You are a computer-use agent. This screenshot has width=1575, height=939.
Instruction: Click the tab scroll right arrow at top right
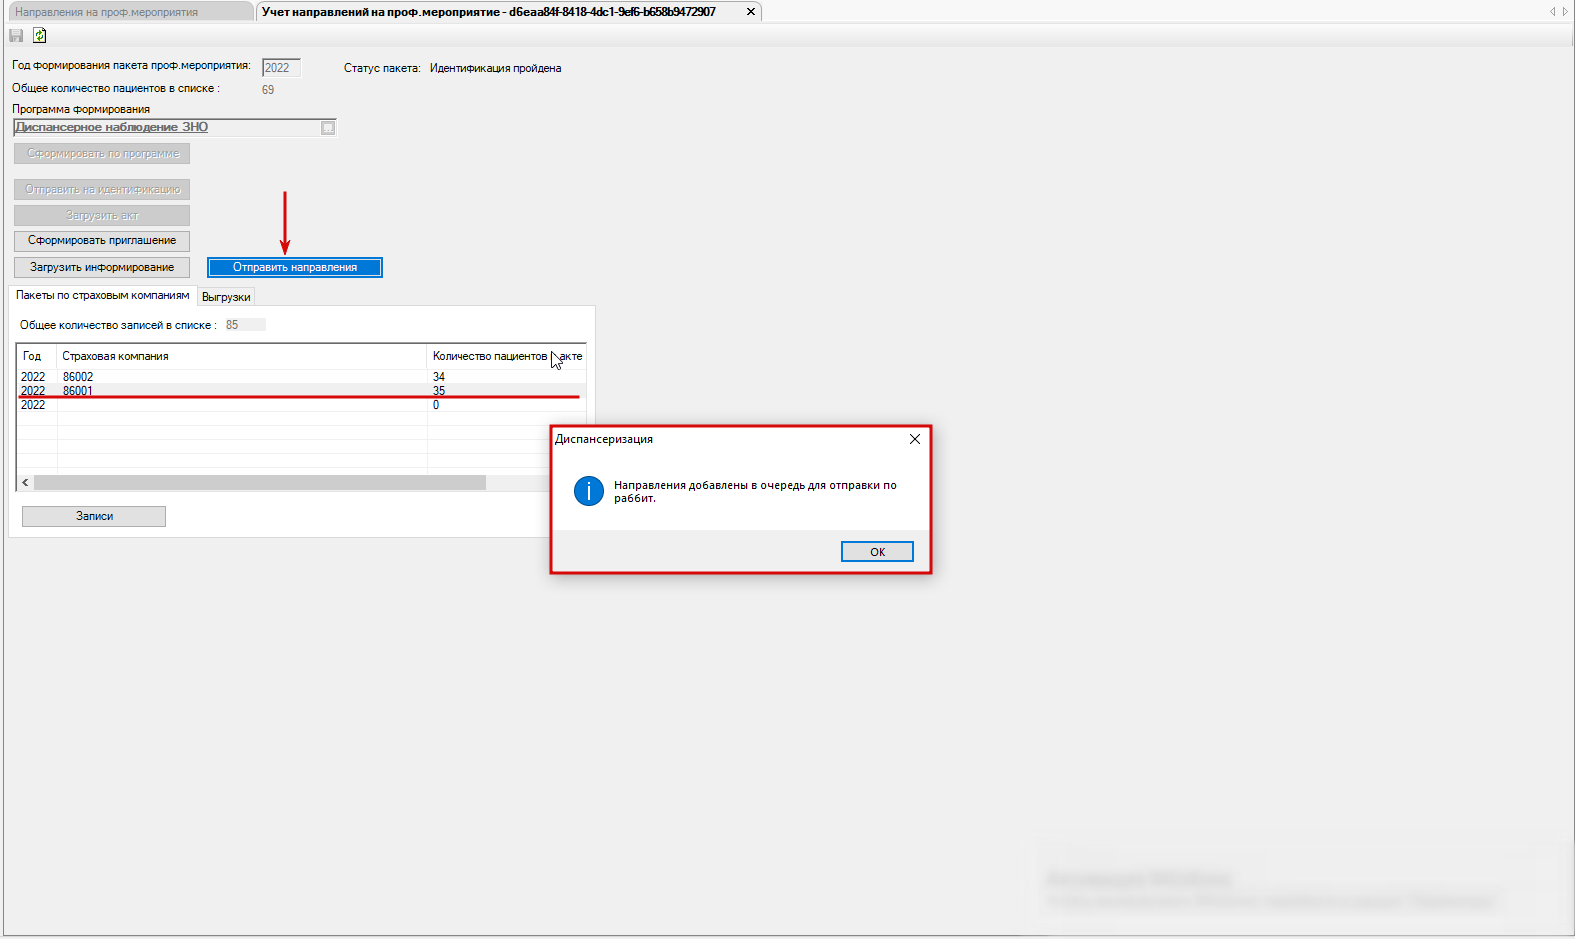(1565, 12)
